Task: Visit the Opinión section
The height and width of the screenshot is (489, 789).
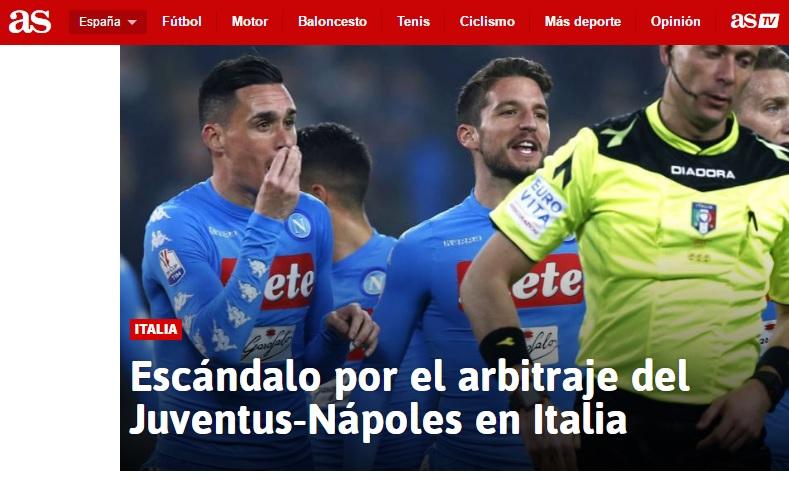Action: tap(675, 22)
